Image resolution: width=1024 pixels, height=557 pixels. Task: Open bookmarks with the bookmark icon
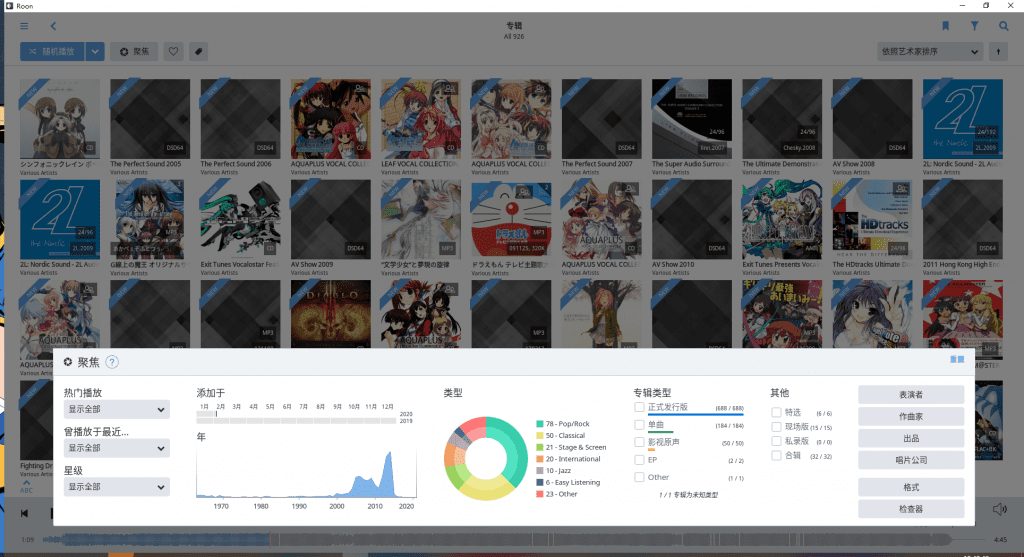pyautogui.click(x=945, y=26)
